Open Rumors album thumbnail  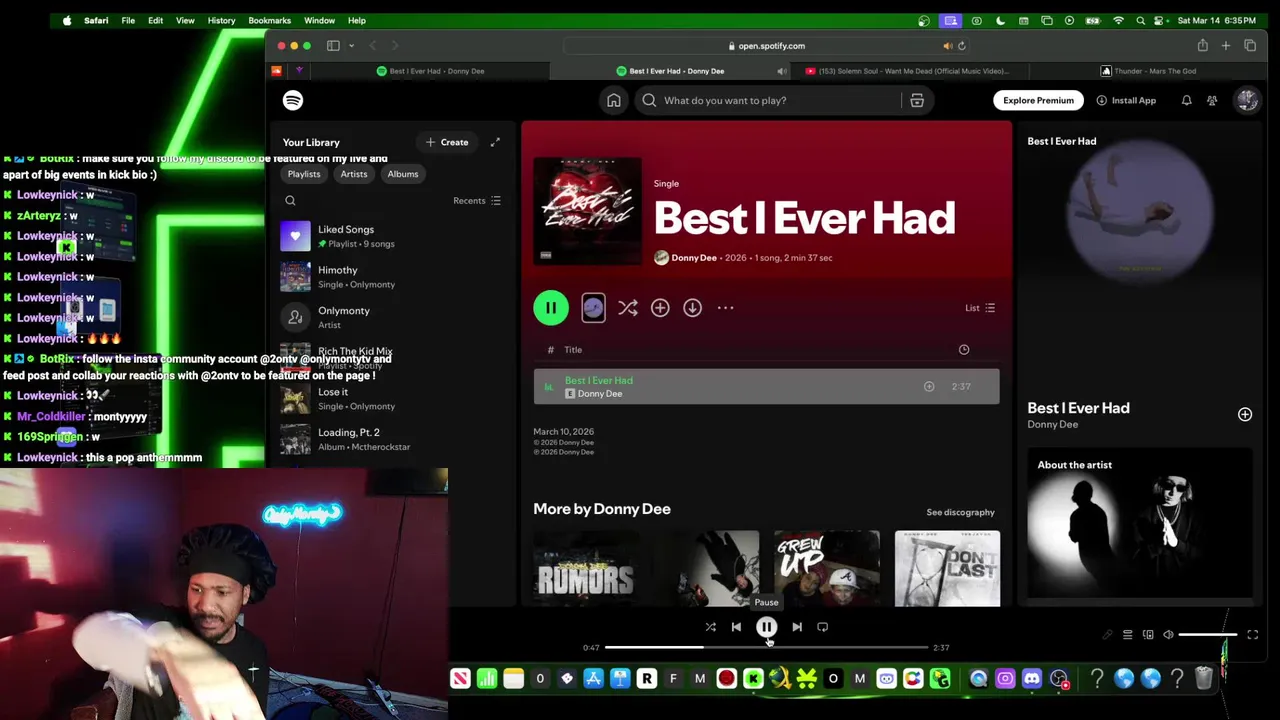pos(585,568)
